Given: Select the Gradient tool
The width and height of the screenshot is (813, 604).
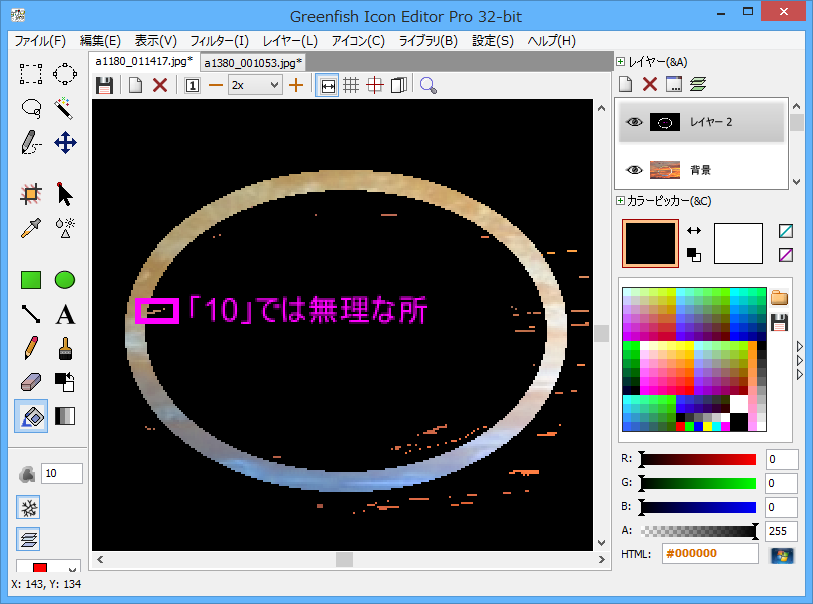Looking at the screenshot, I should coord(65,416).
